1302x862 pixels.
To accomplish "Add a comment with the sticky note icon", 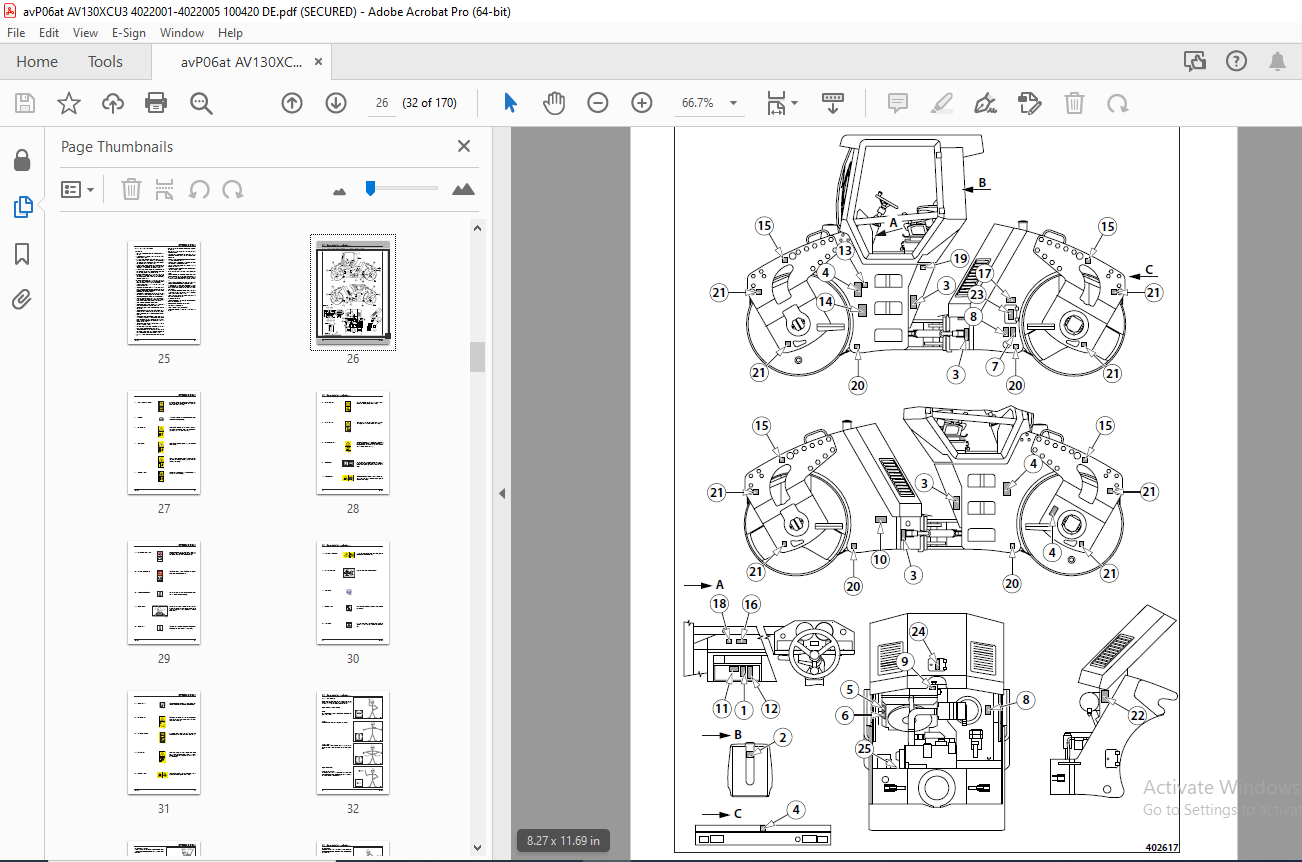I will (897, 103).
